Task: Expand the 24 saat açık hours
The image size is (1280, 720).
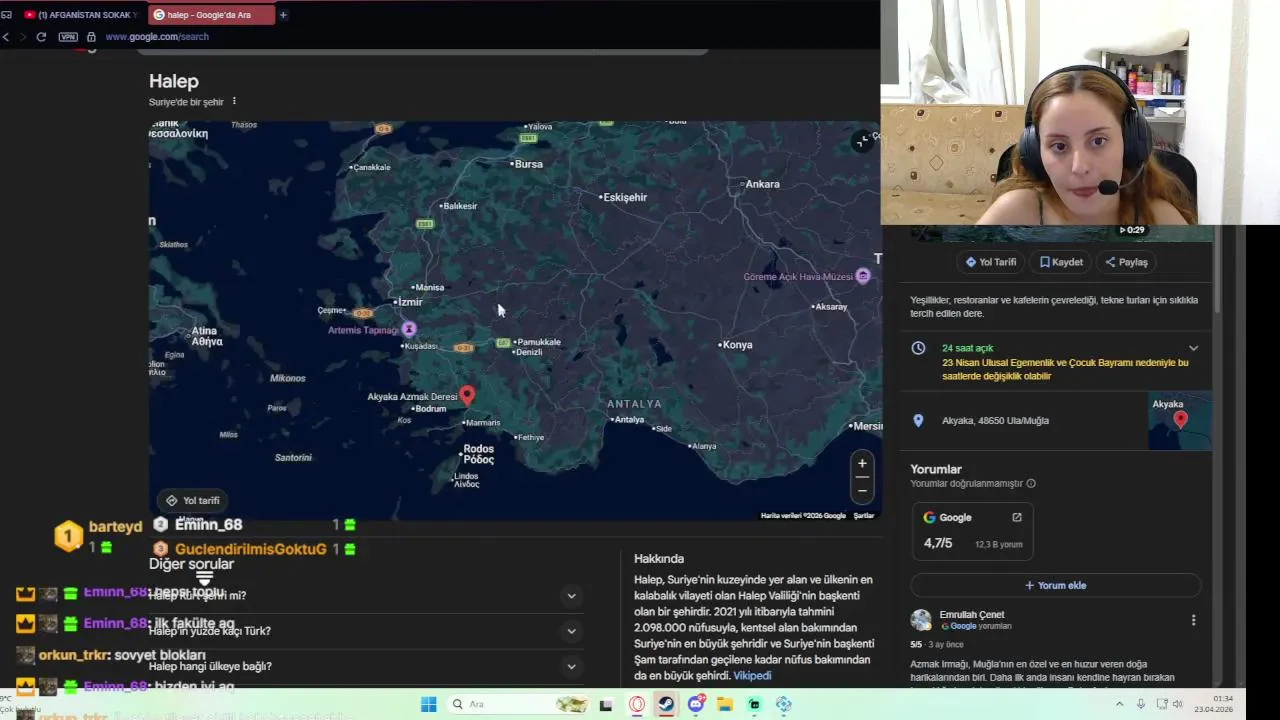Action: [x=1193, y=348]
